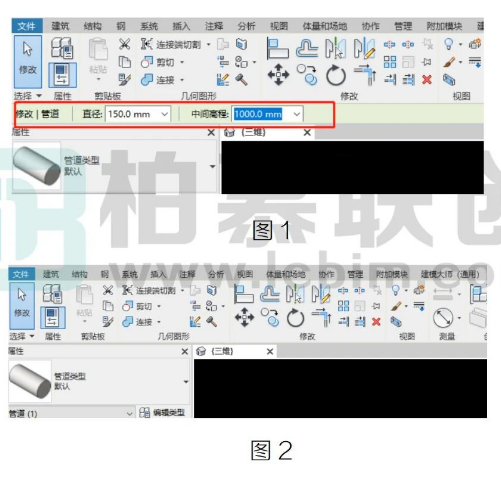Expand 剪切 dropdown in Figure 1 geometry panel

[182, 62]
